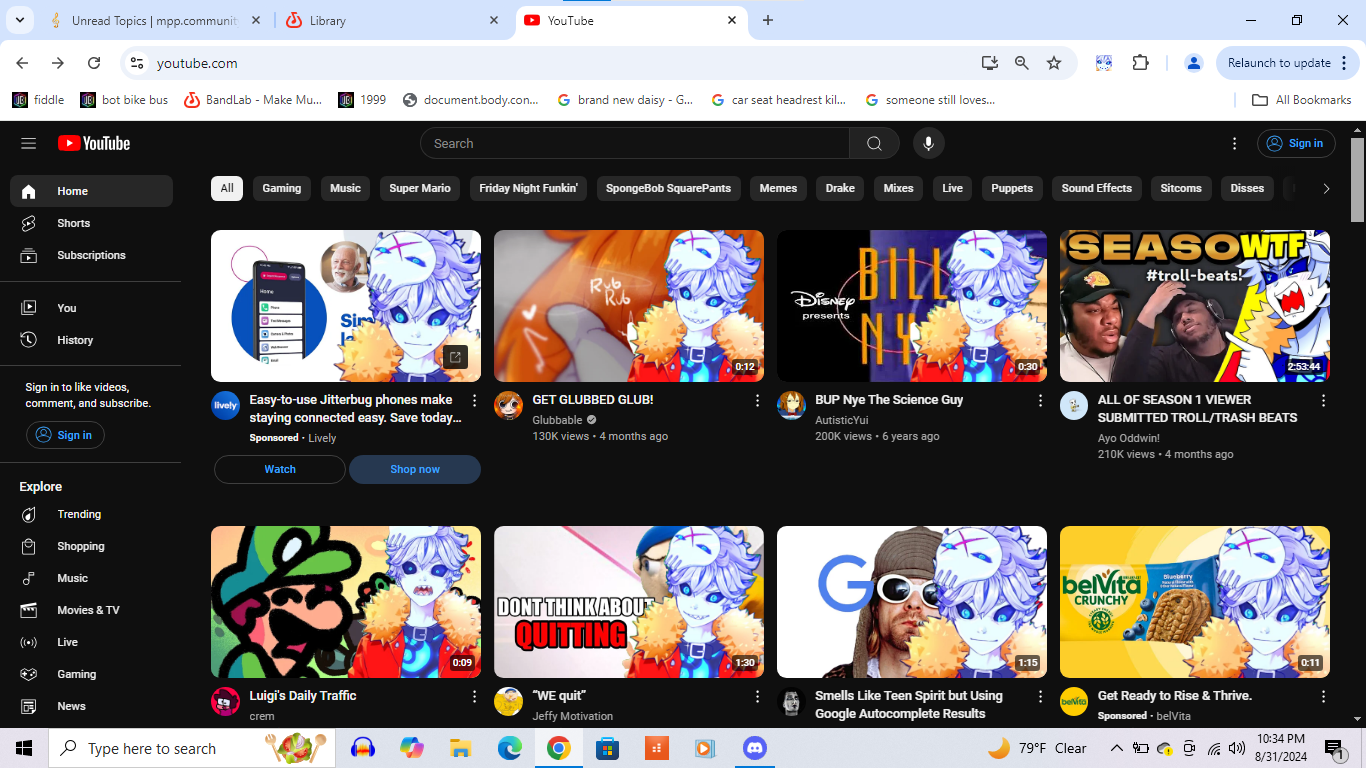The image size is (1366, 768).
Task: Open GET GLUBBED GLUB! video title
Action: point(593,399)
